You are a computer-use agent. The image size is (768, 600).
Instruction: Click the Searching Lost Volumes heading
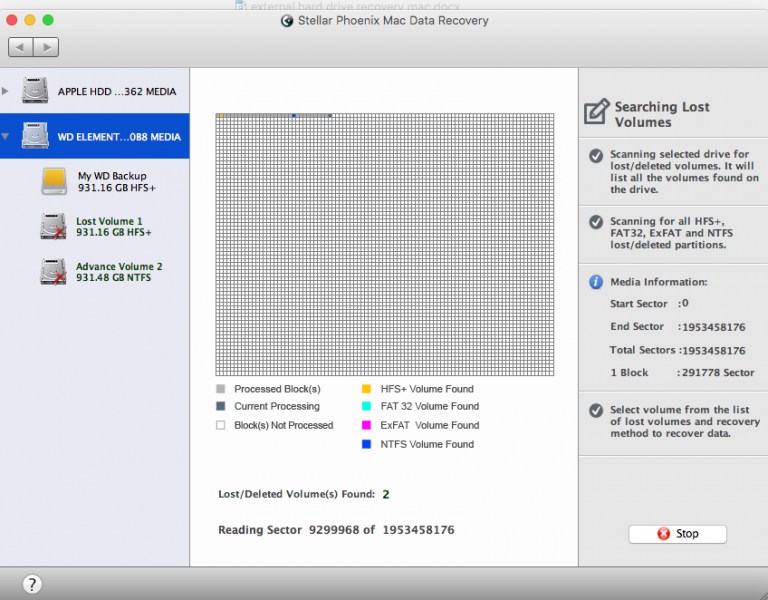[x=662, y=115]
